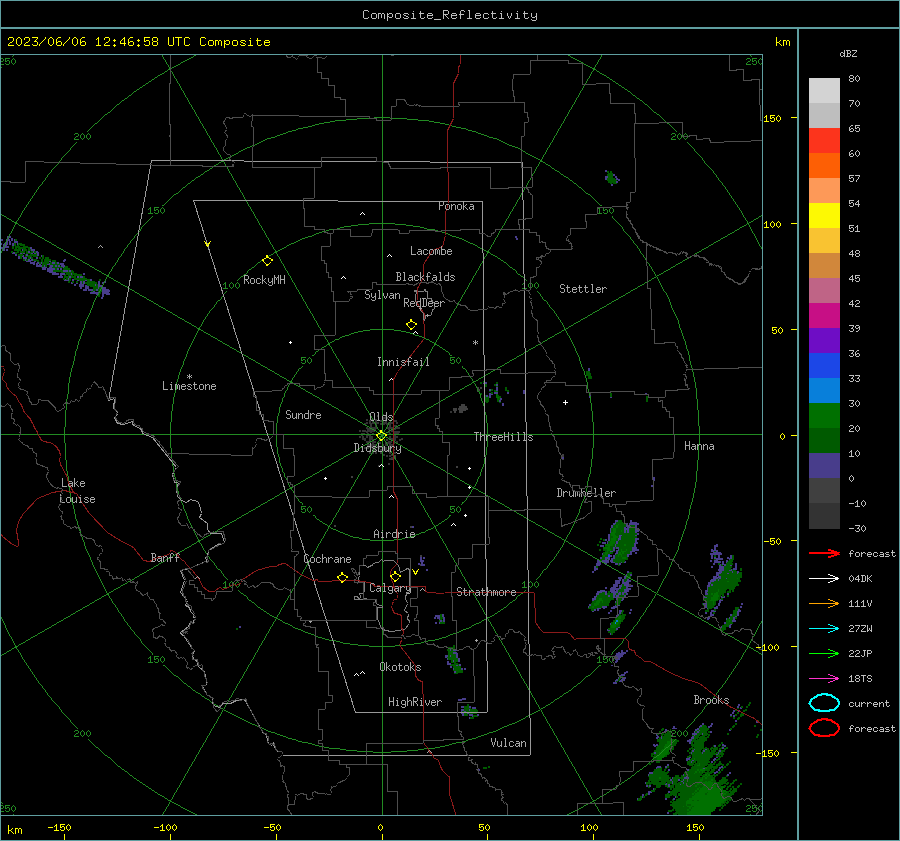Click the yellow diamond marker above Calgary
The width and height of the screenshot is (900, 841).
[x=395, y=576]
